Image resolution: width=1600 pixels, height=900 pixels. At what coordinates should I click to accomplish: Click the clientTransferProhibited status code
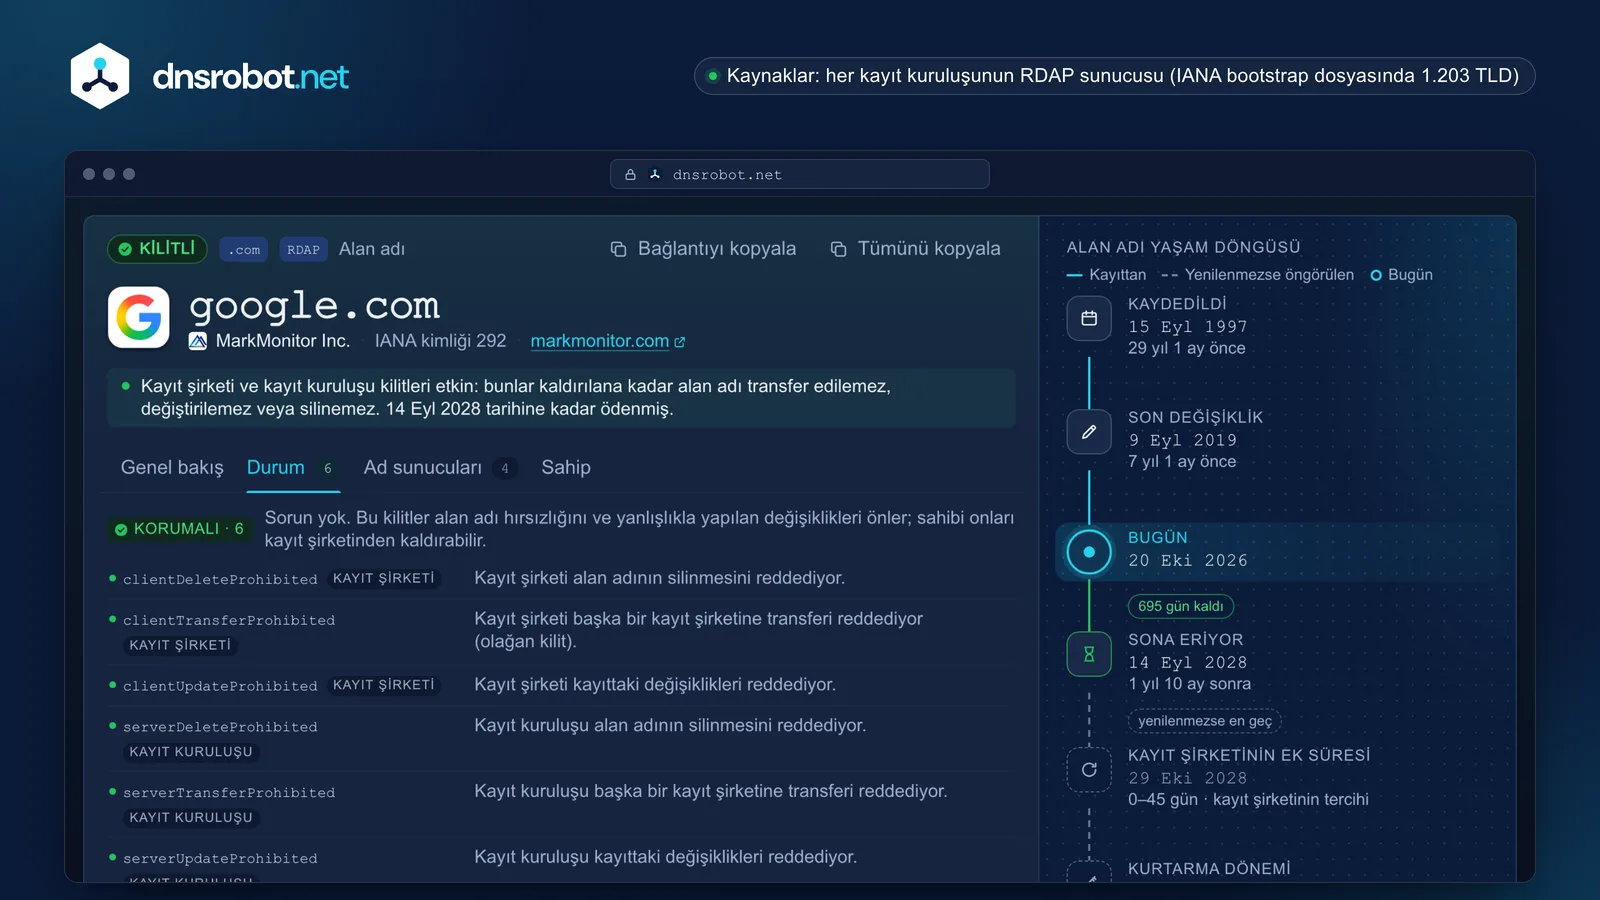(229, 621)
